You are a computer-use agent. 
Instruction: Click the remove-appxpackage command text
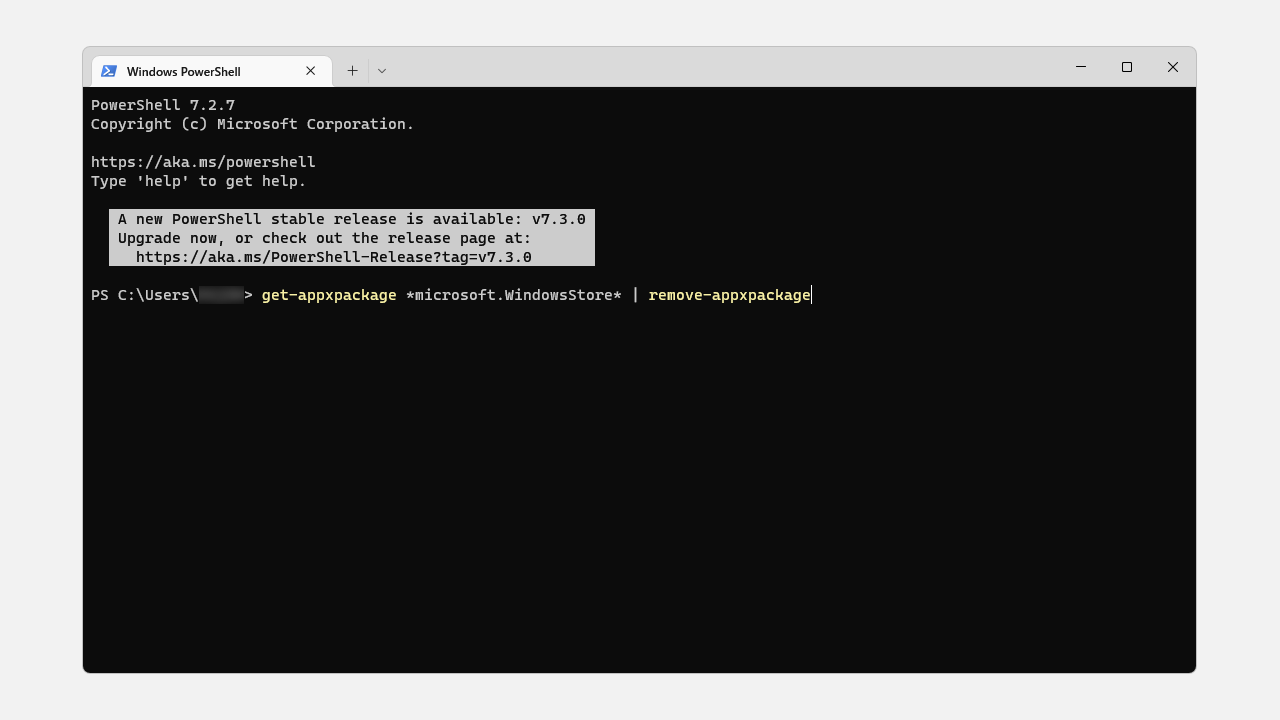(729, 295)
